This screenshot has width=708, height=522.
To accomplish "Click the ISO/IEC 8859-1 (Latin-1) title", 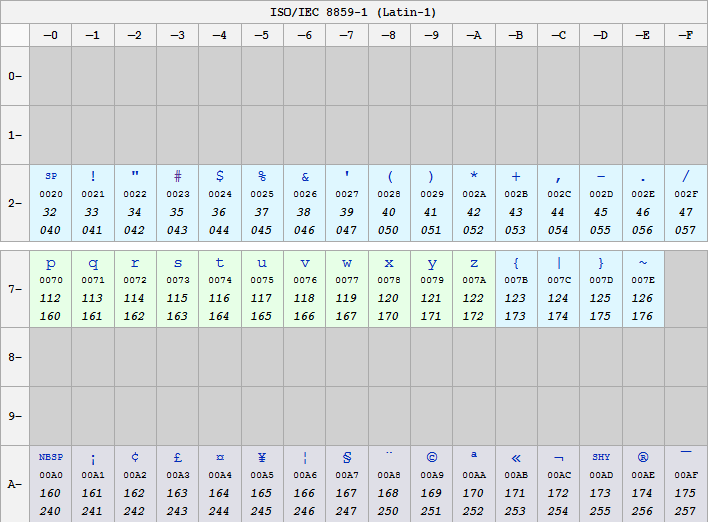I will pyautogui.click(x=354, y=12).
